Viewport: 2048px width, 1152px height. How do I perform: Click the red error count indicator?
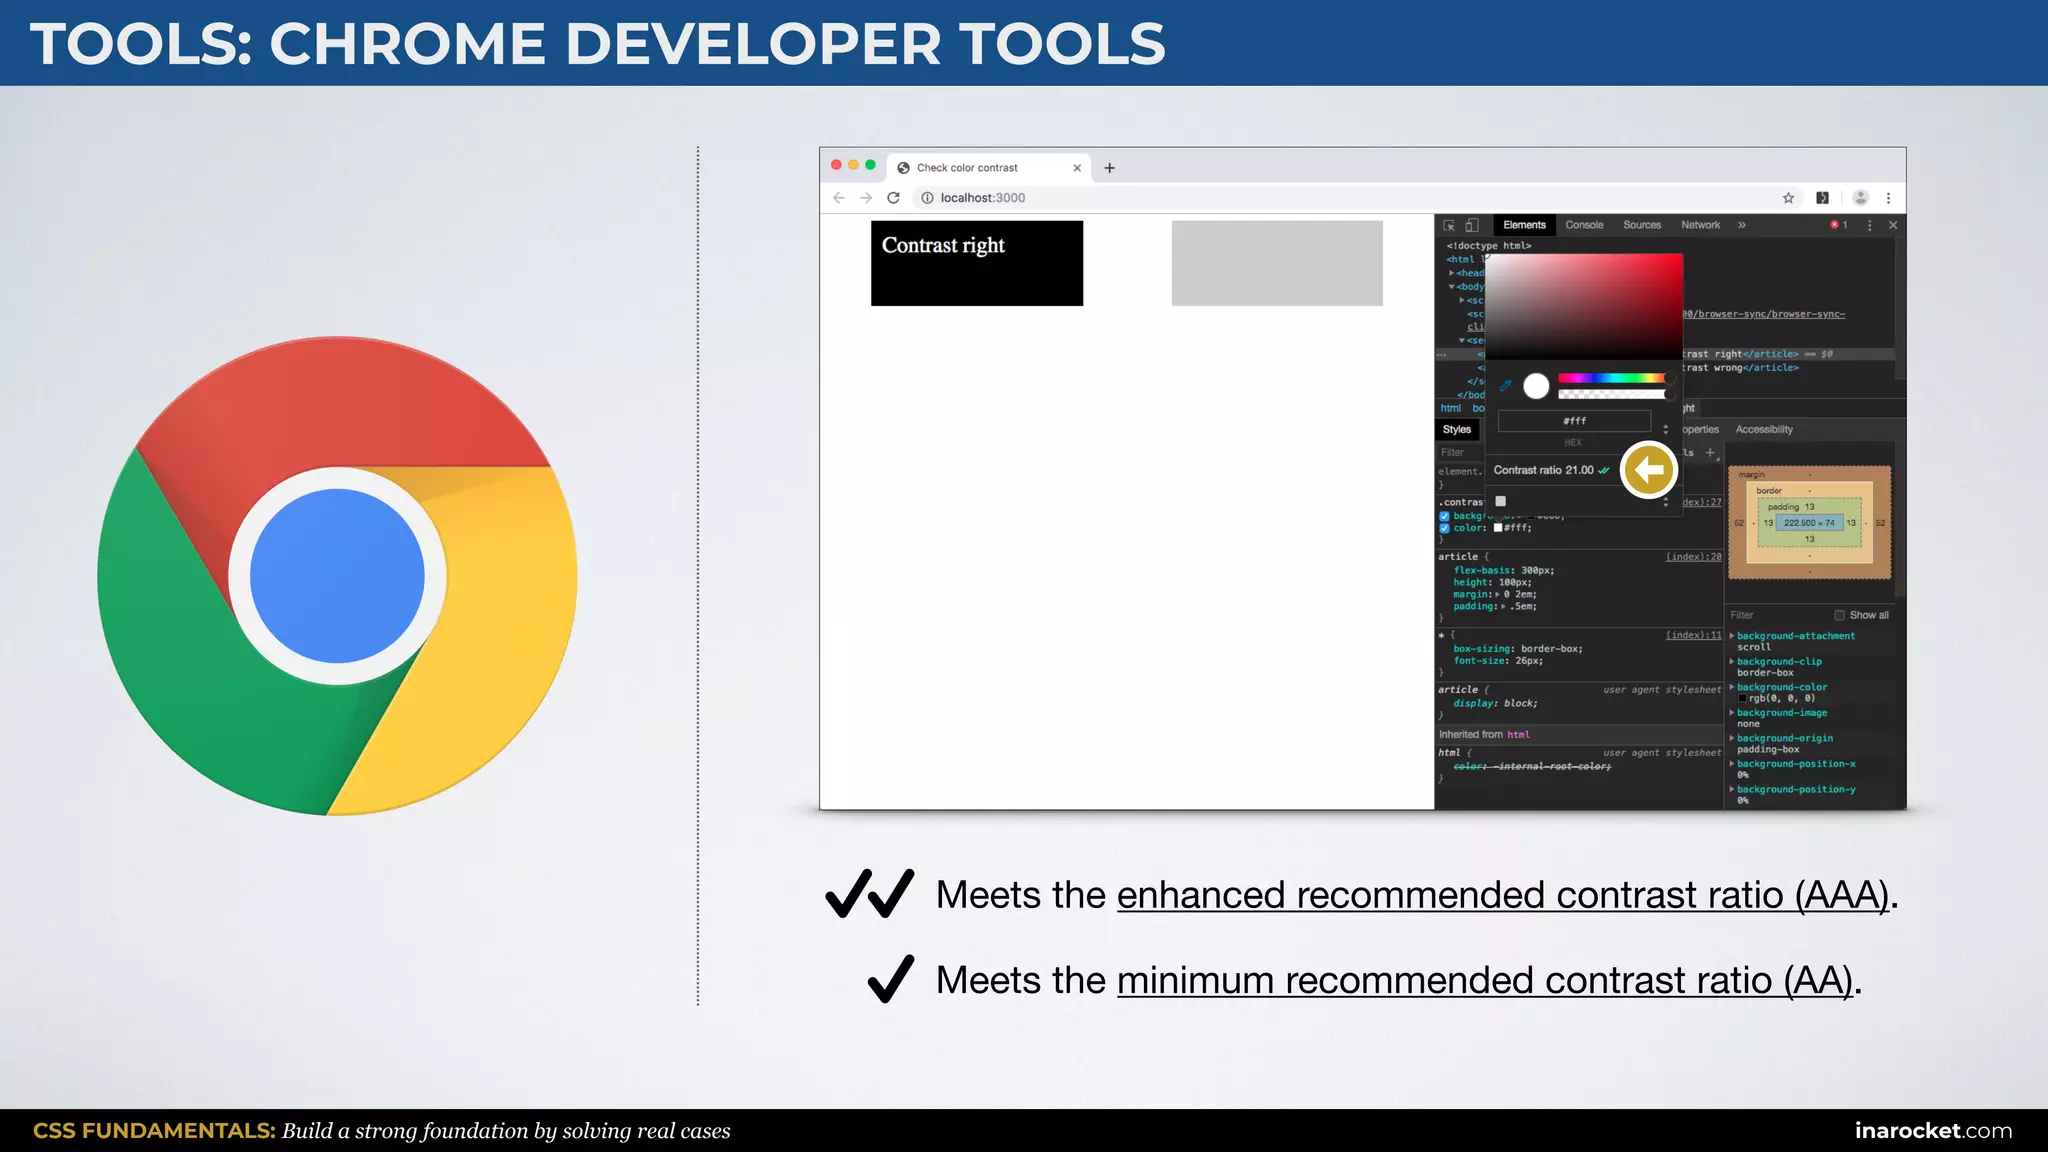[1838, 226]
